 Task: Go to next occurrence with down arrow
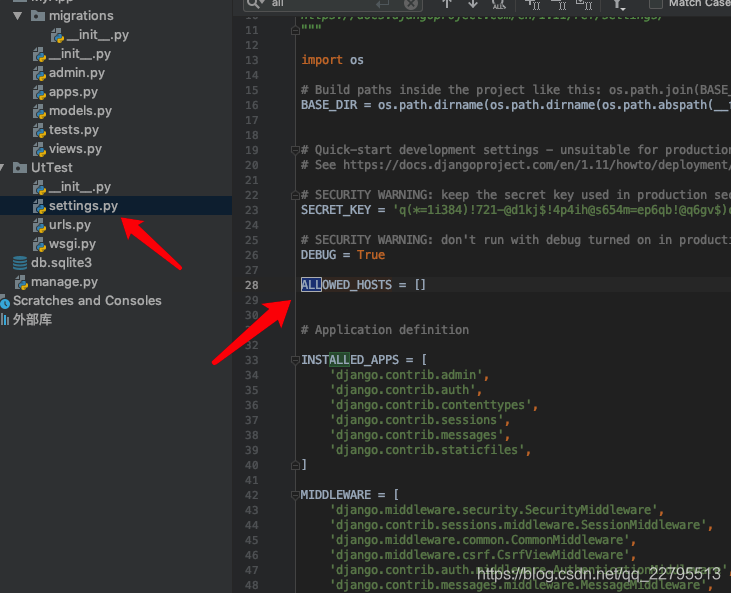click(473, 4)
